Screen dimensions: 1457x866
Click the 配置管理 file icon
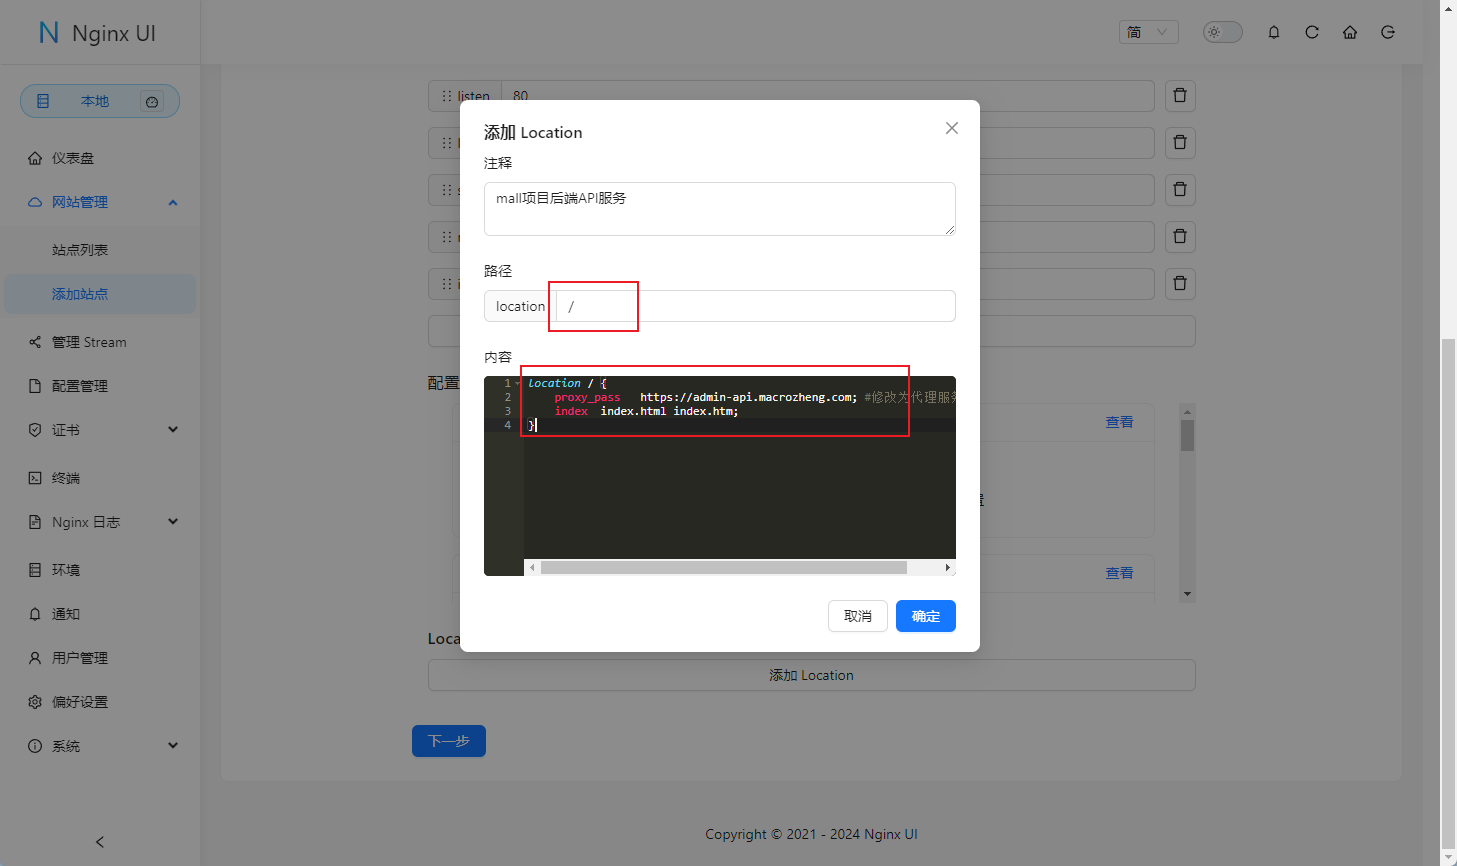click(x=35, y=386)
